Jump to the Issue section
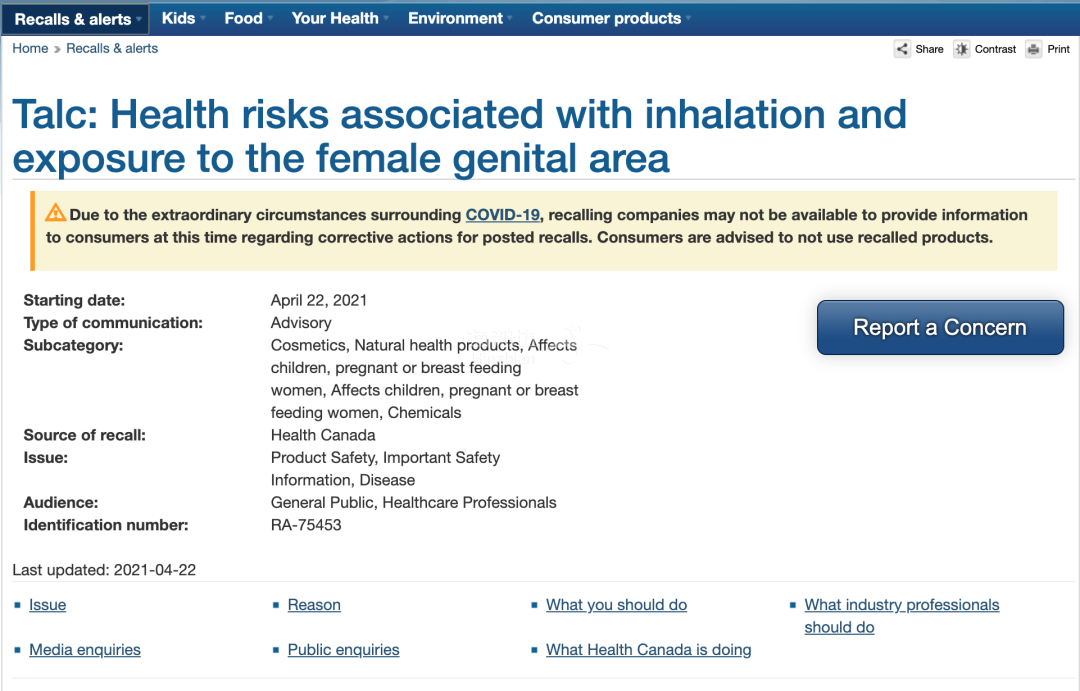 click(48, 605)
